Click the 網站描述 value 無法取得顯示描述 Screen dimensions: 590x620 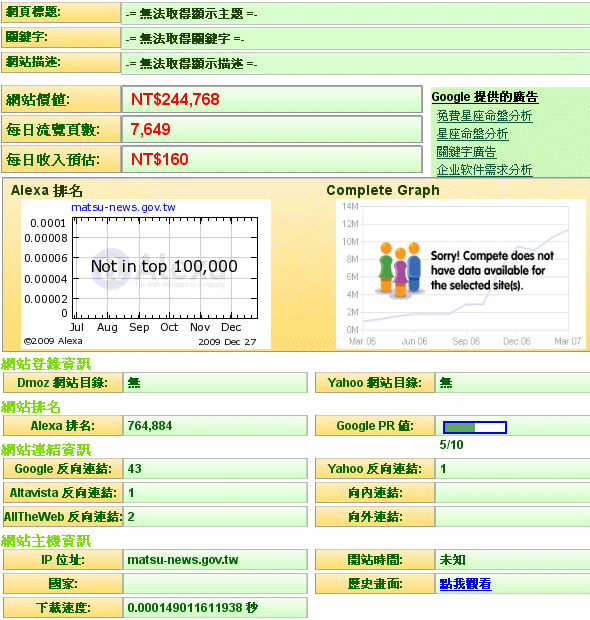(x=191, y=64)
